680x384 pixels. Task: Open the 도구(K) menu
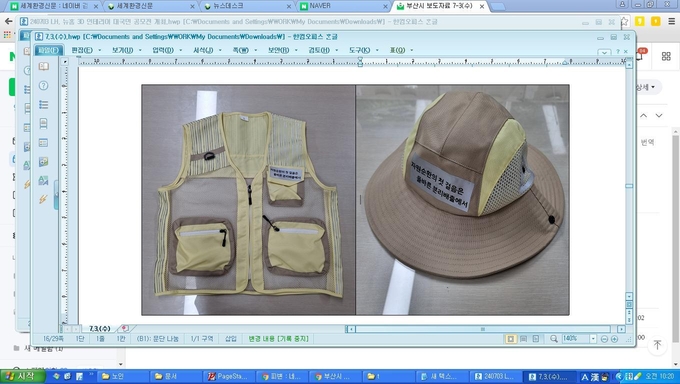point(360,50)
